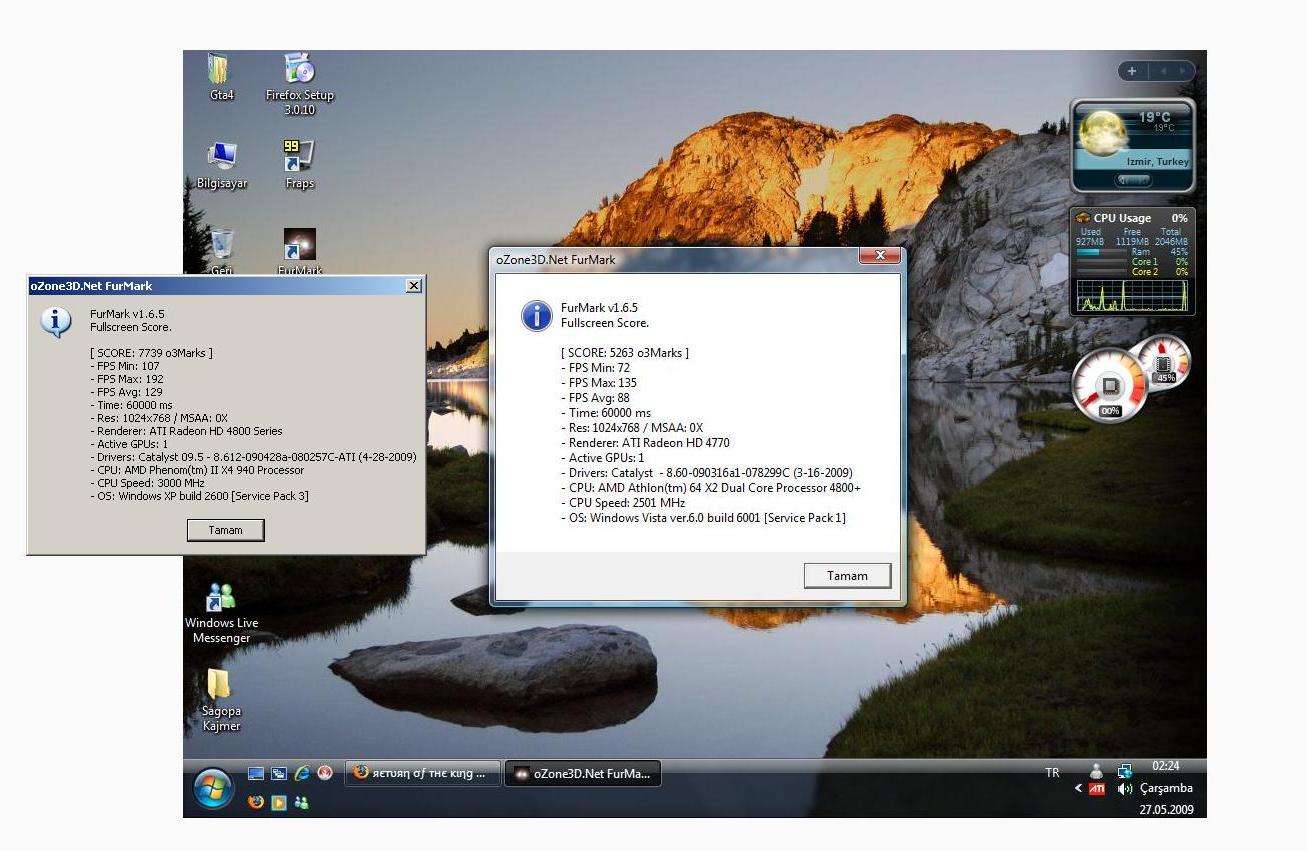1307x851 pixels.
Task: Click the 'SCORE: 5263 o3Marks' text
Action: pyautogui.click(x=625, y=353)
